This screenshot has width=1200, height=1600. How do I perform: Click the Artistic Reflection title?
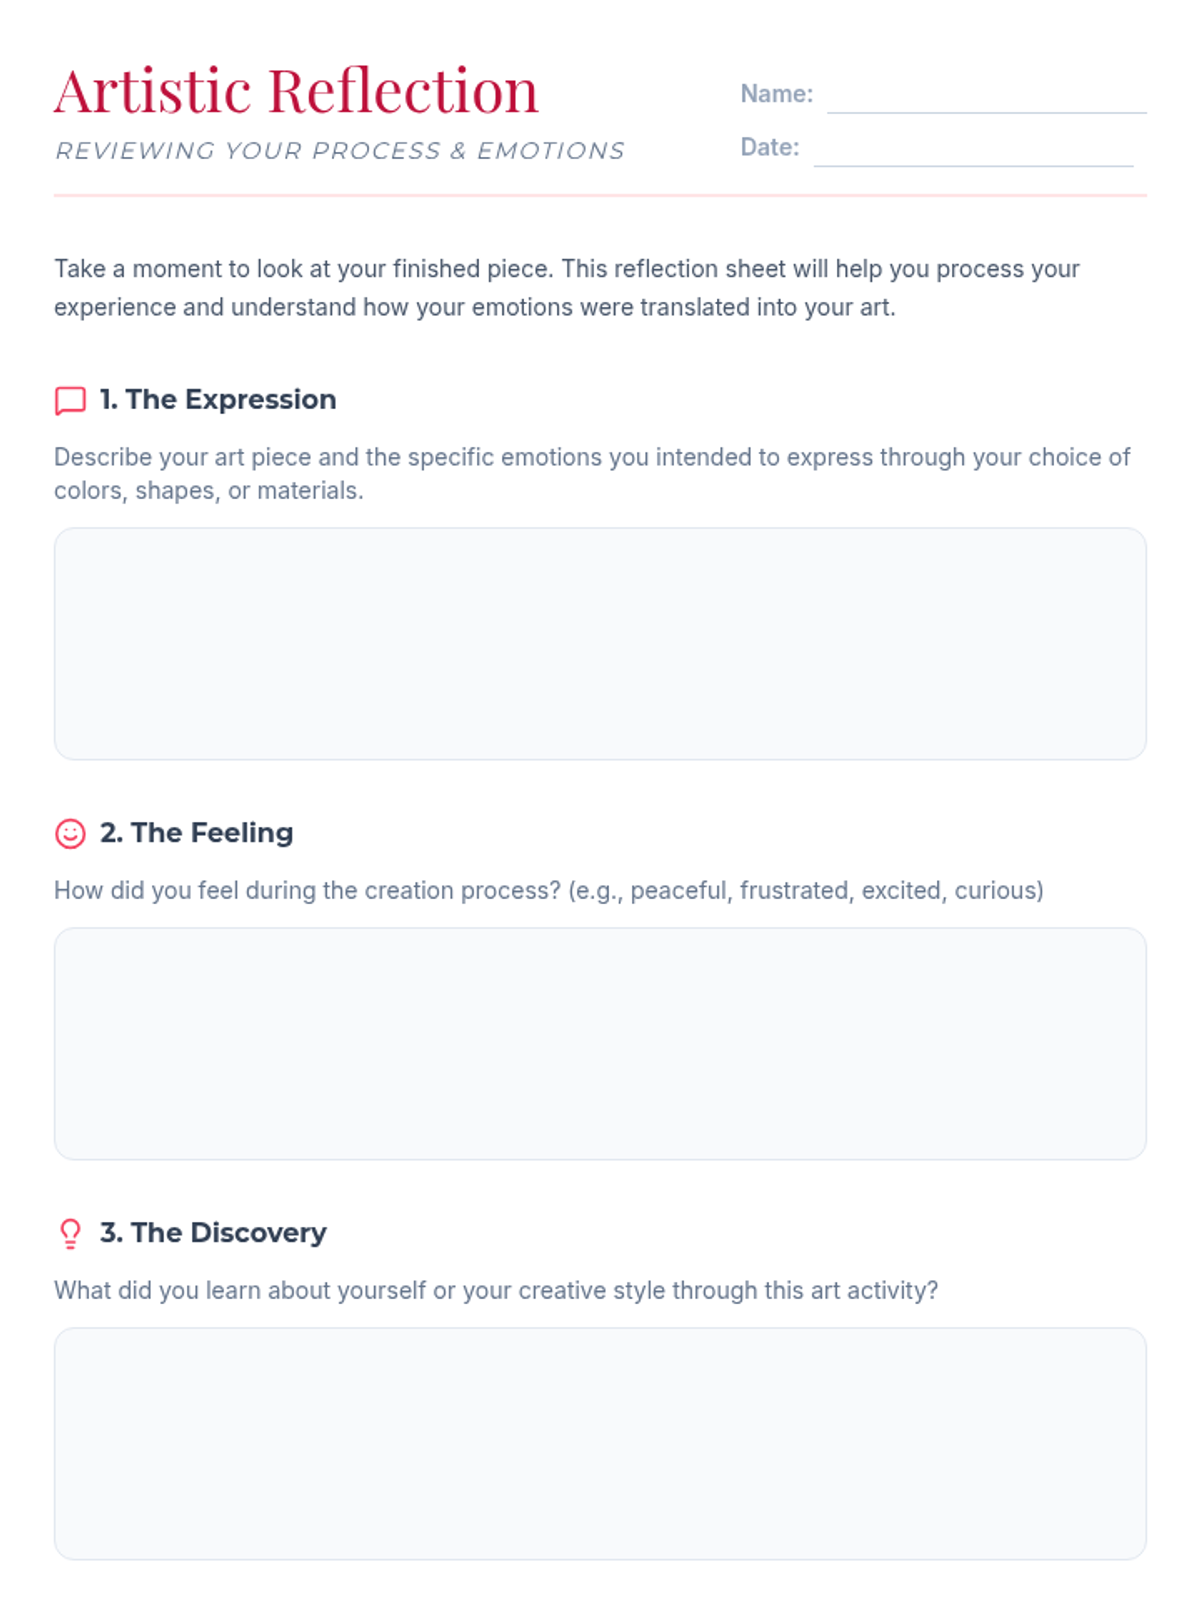point(296,91)
